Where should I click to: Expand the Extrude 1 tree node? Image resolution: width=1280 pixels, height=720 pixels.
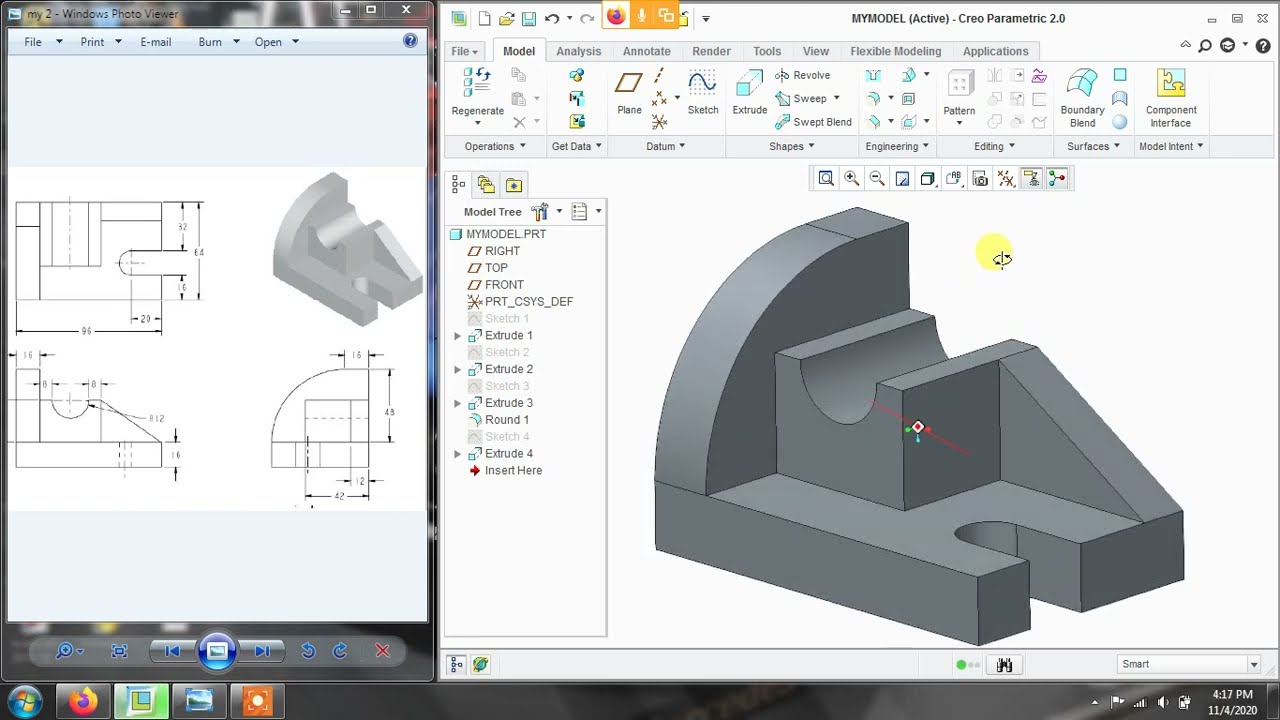point(458,336)
